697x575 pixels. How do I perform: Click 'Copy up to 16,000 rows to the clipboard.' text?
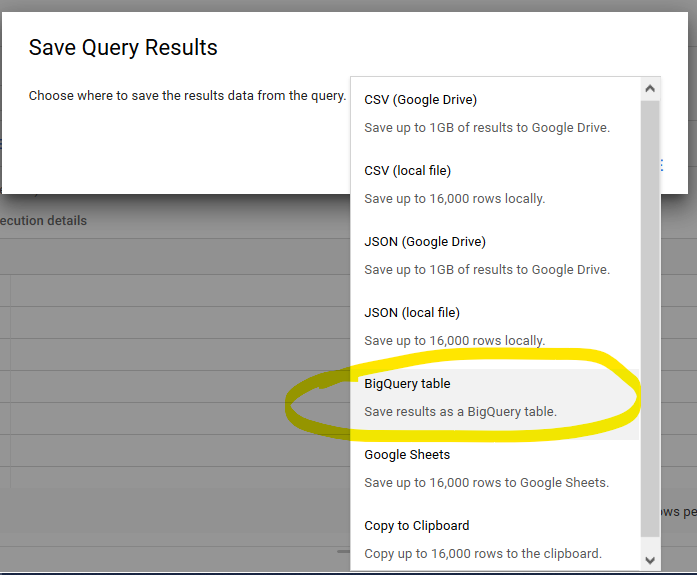click(483, 554)
